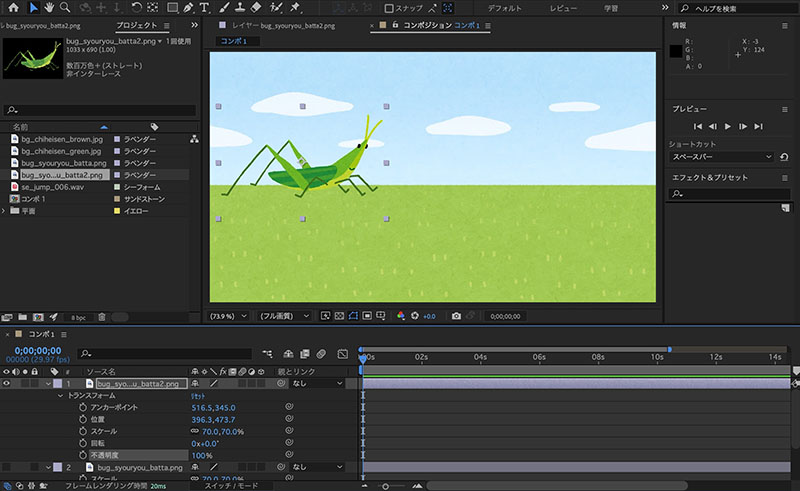Toggle the Snap checkbox in toolbar
Image resolution: width=800 pixels, height=491 pixels.
pyautogui.click(x=389, y=8)
